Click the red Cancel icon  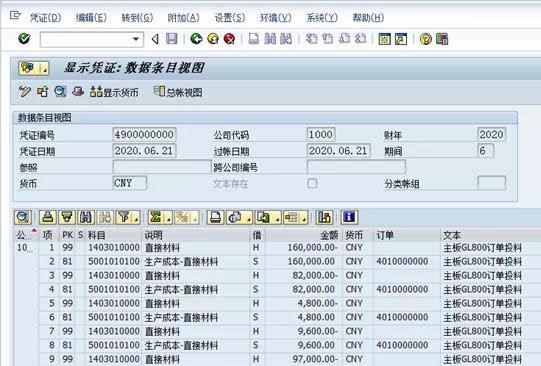click(x=229, y=39)
